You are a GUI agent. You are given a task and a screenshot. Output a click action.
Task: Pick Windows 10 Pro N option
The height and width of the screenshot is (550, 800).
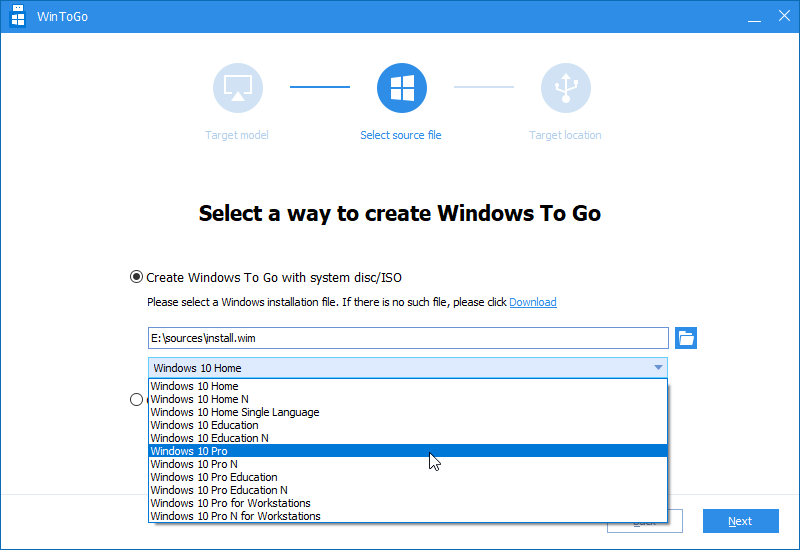click(408, 464)
